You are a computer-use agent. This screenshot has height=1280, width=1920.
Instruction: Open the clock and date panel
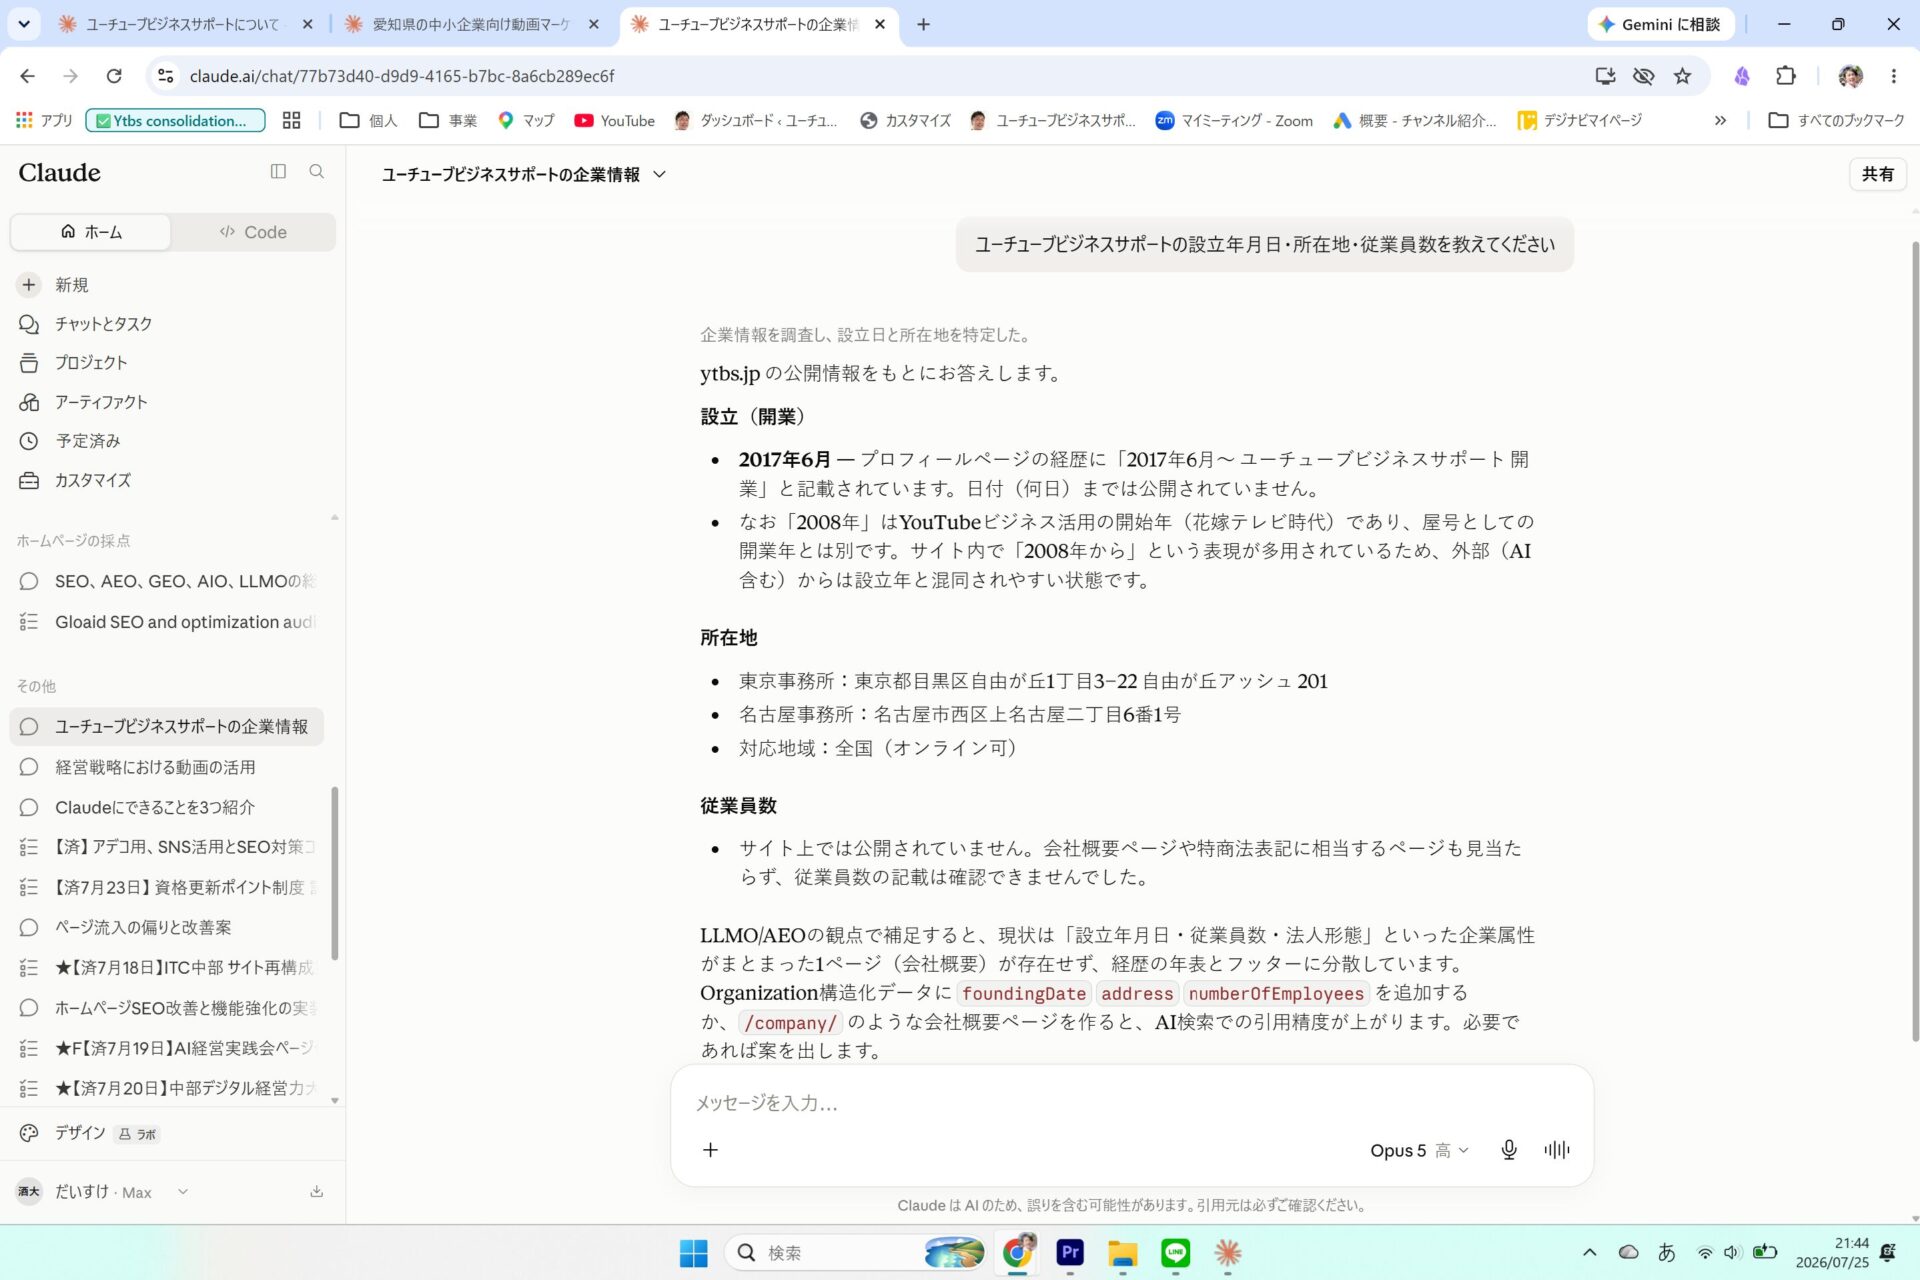click(x=1832, y=1253)
